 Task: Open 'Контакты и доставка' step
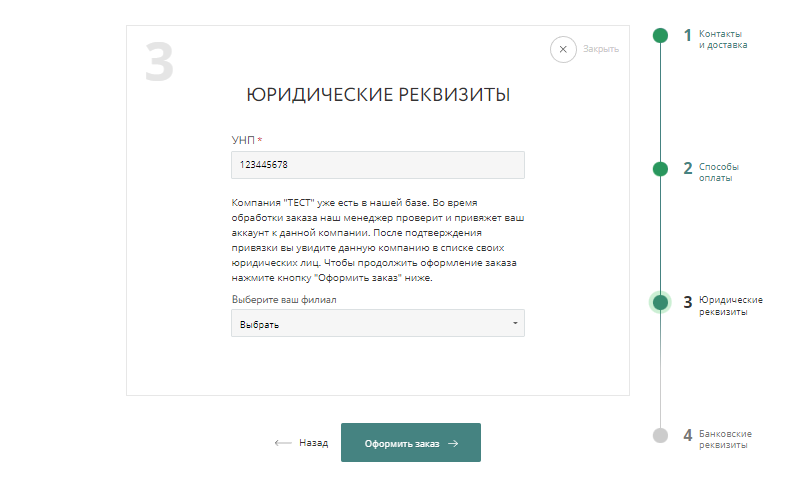coord(722,39)
